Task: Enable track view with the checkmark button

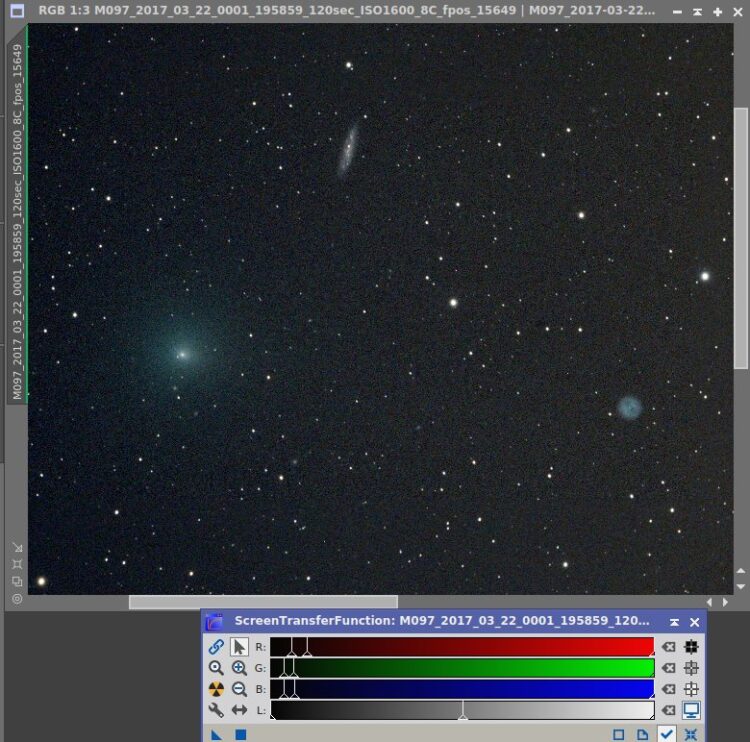Action: coord(666,734)
